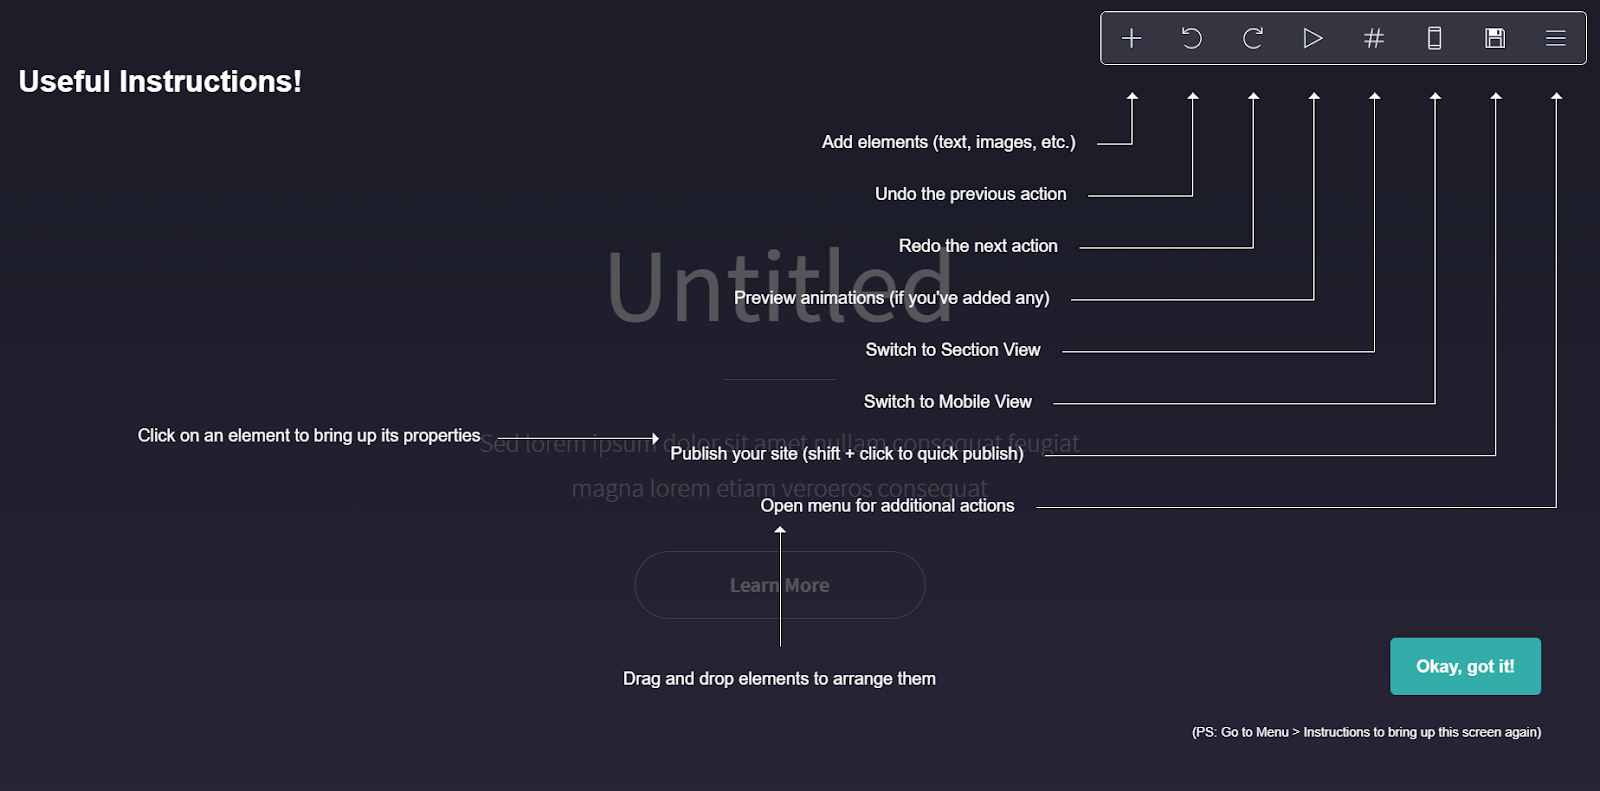Screen dimensions: 1600x791
Task: Open the hamburger menu for additional actions
Action: coord(1556,38)
